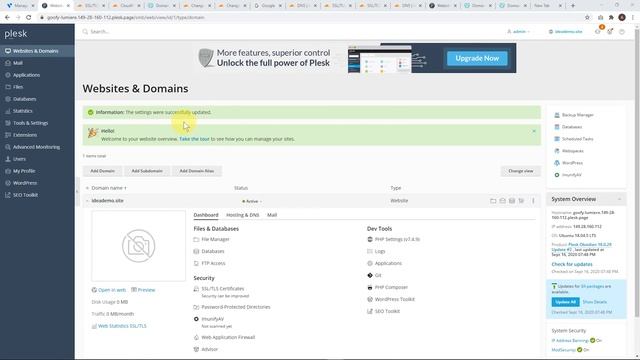This screenshot has width=640, height=360.
Task: Open Password-Protected Directories
Action: point(236,307)
